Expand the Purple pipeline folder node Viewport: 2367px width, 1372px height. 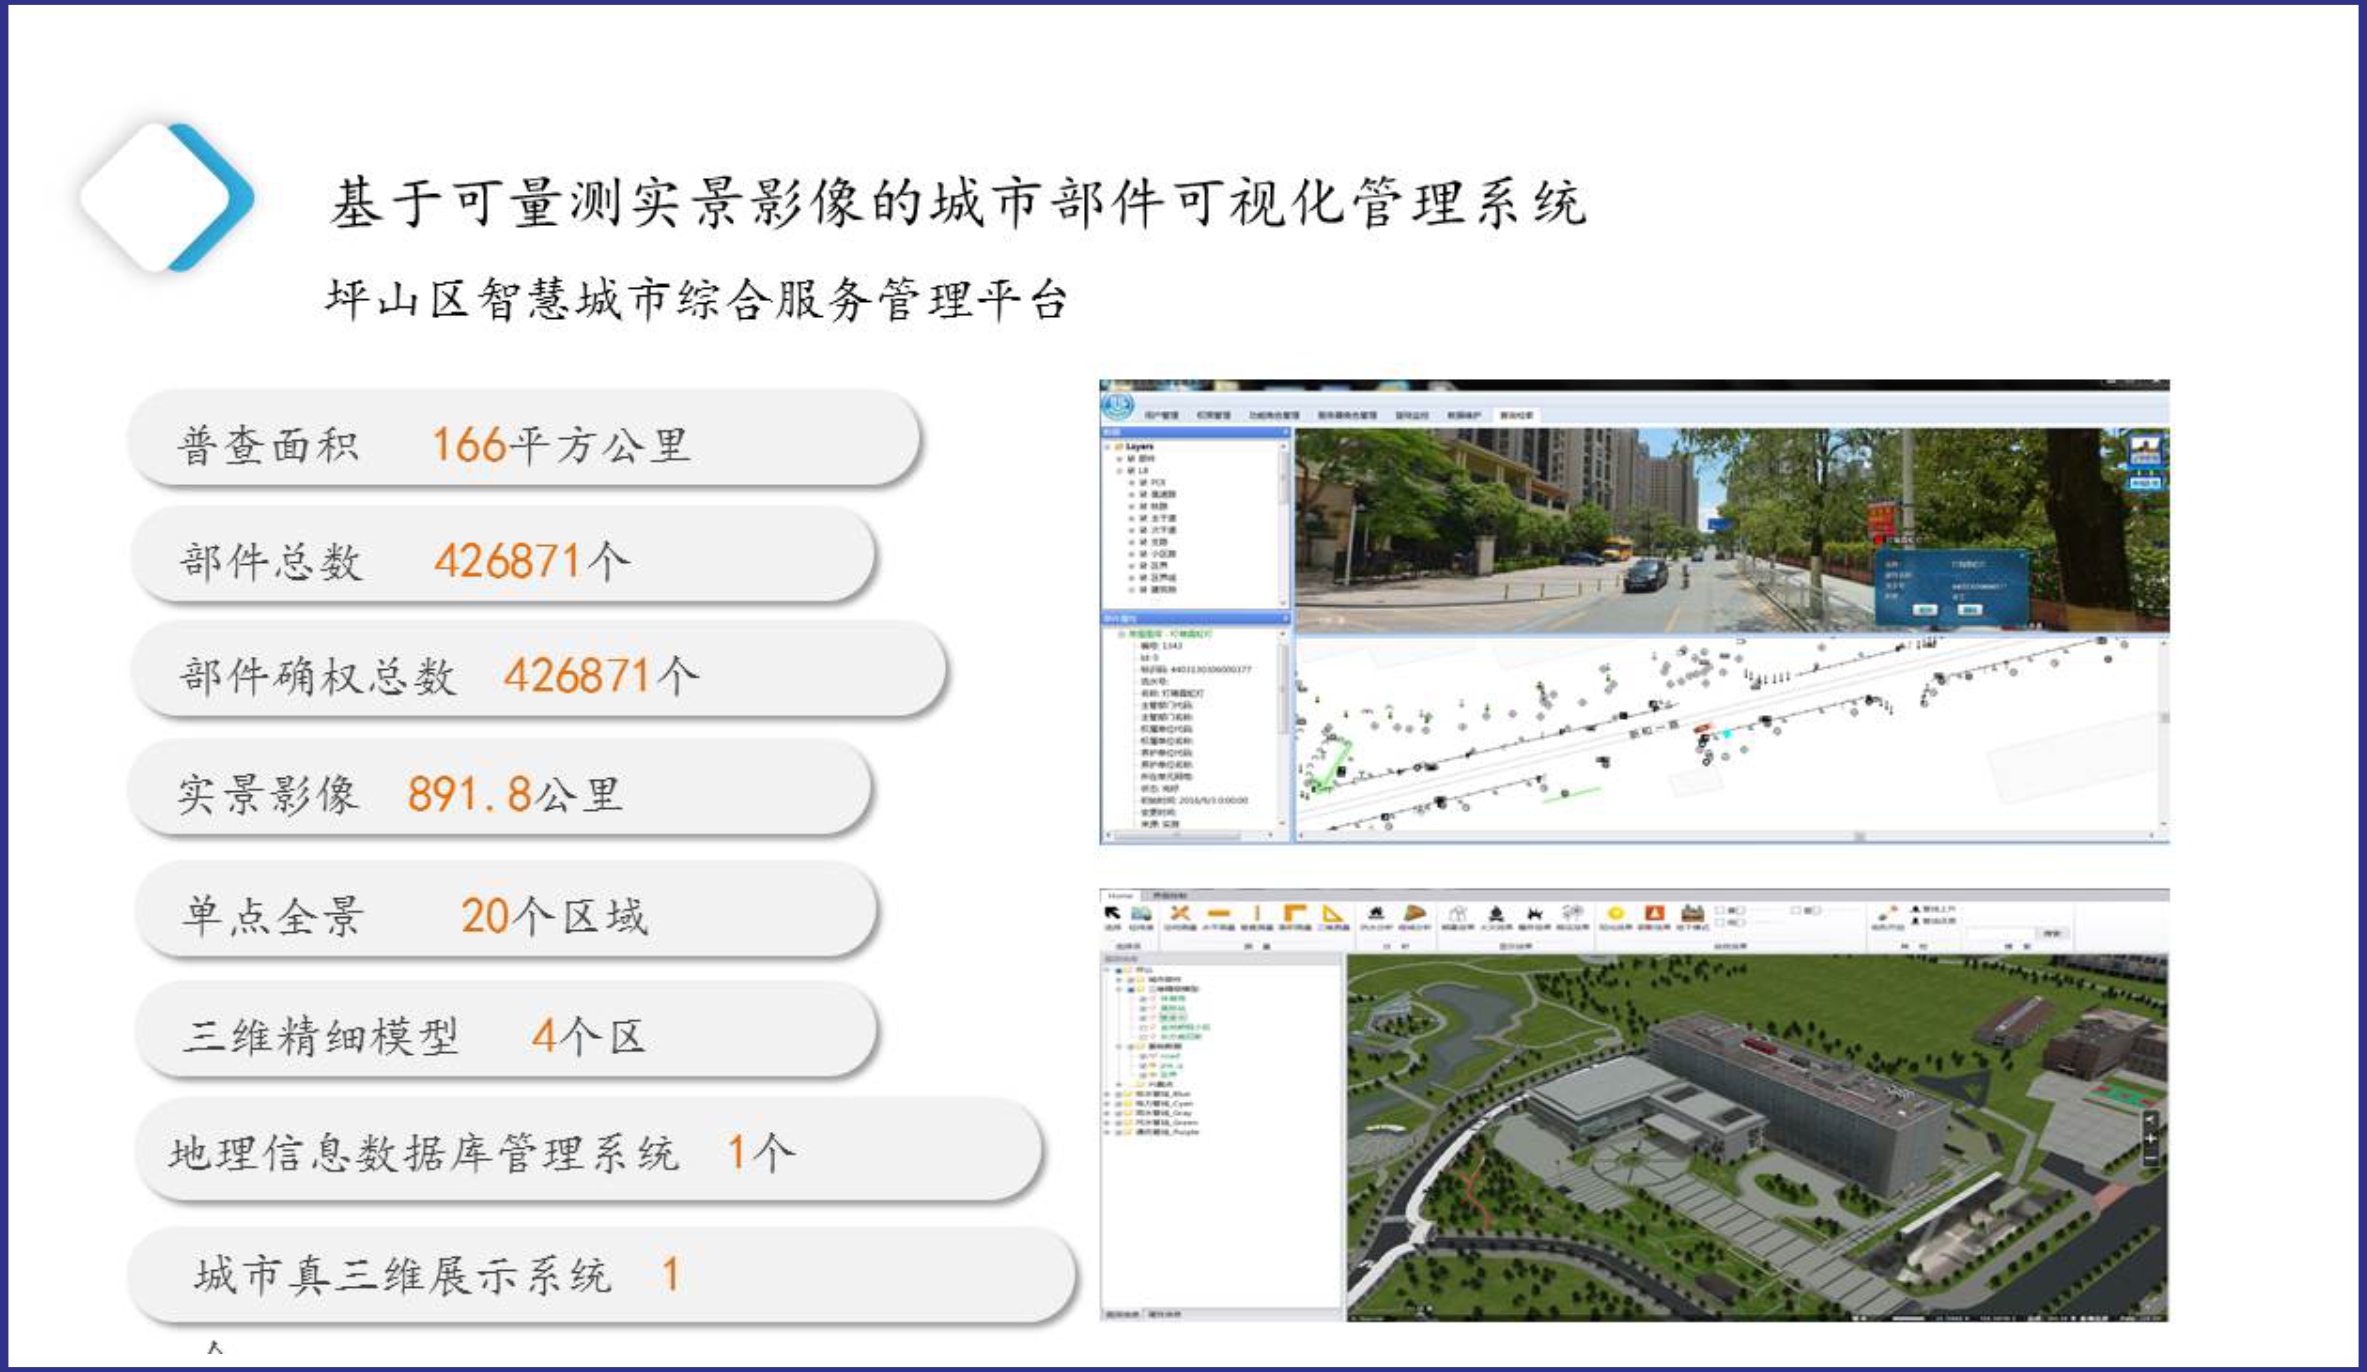1107,1132
